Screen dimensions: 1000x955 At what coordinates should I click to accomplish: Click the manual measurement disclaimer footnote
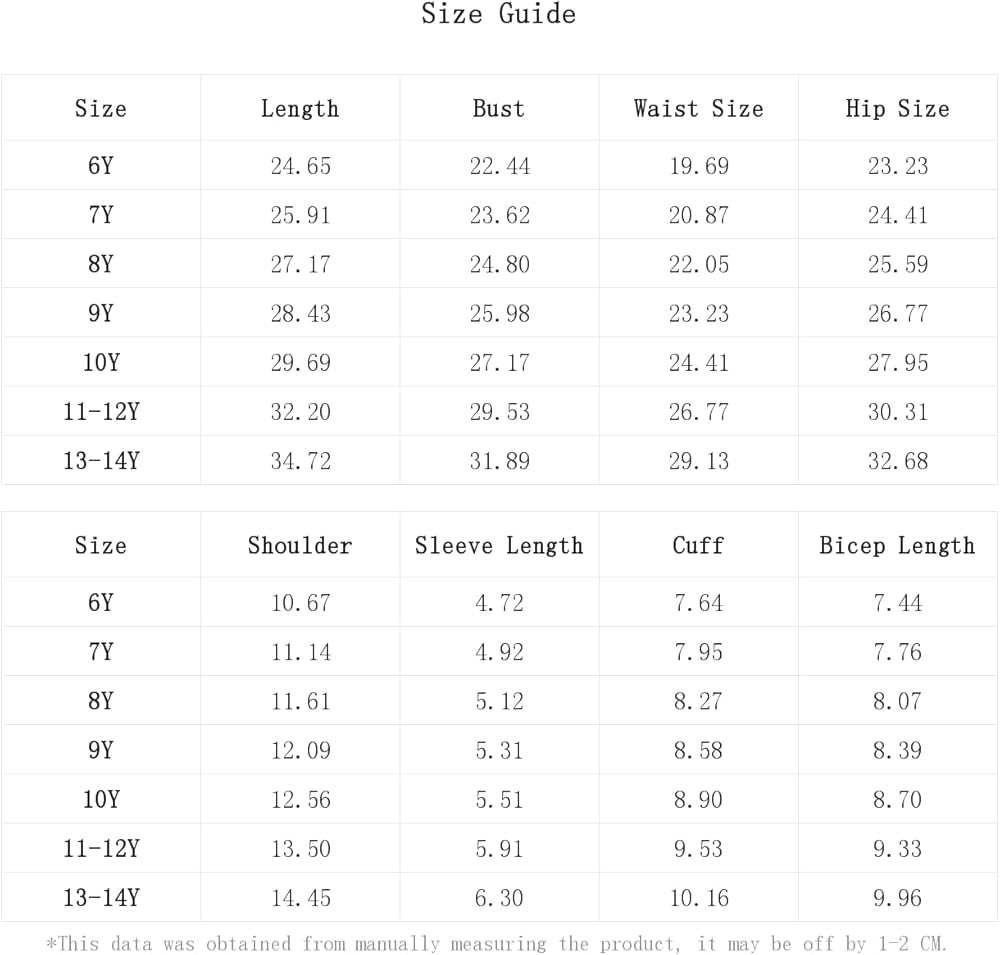pos(497,944)
